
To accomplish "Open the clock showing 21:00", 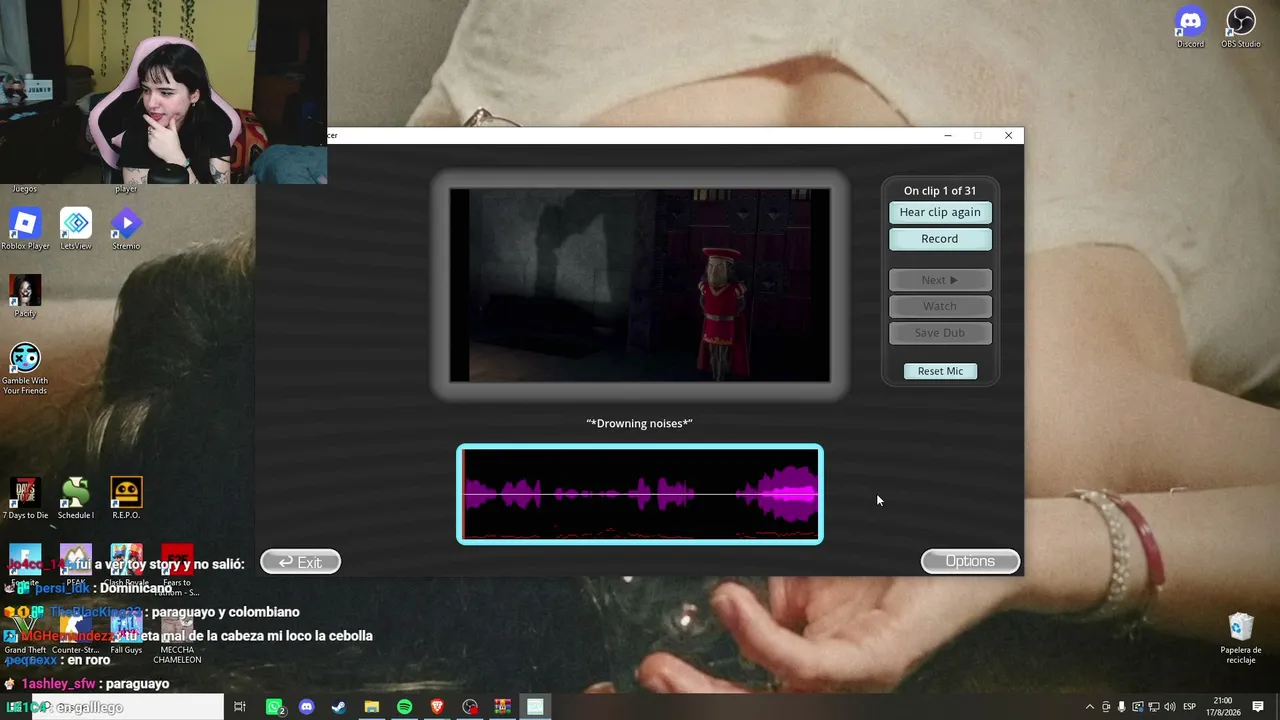I will (x=1223, y=707).
